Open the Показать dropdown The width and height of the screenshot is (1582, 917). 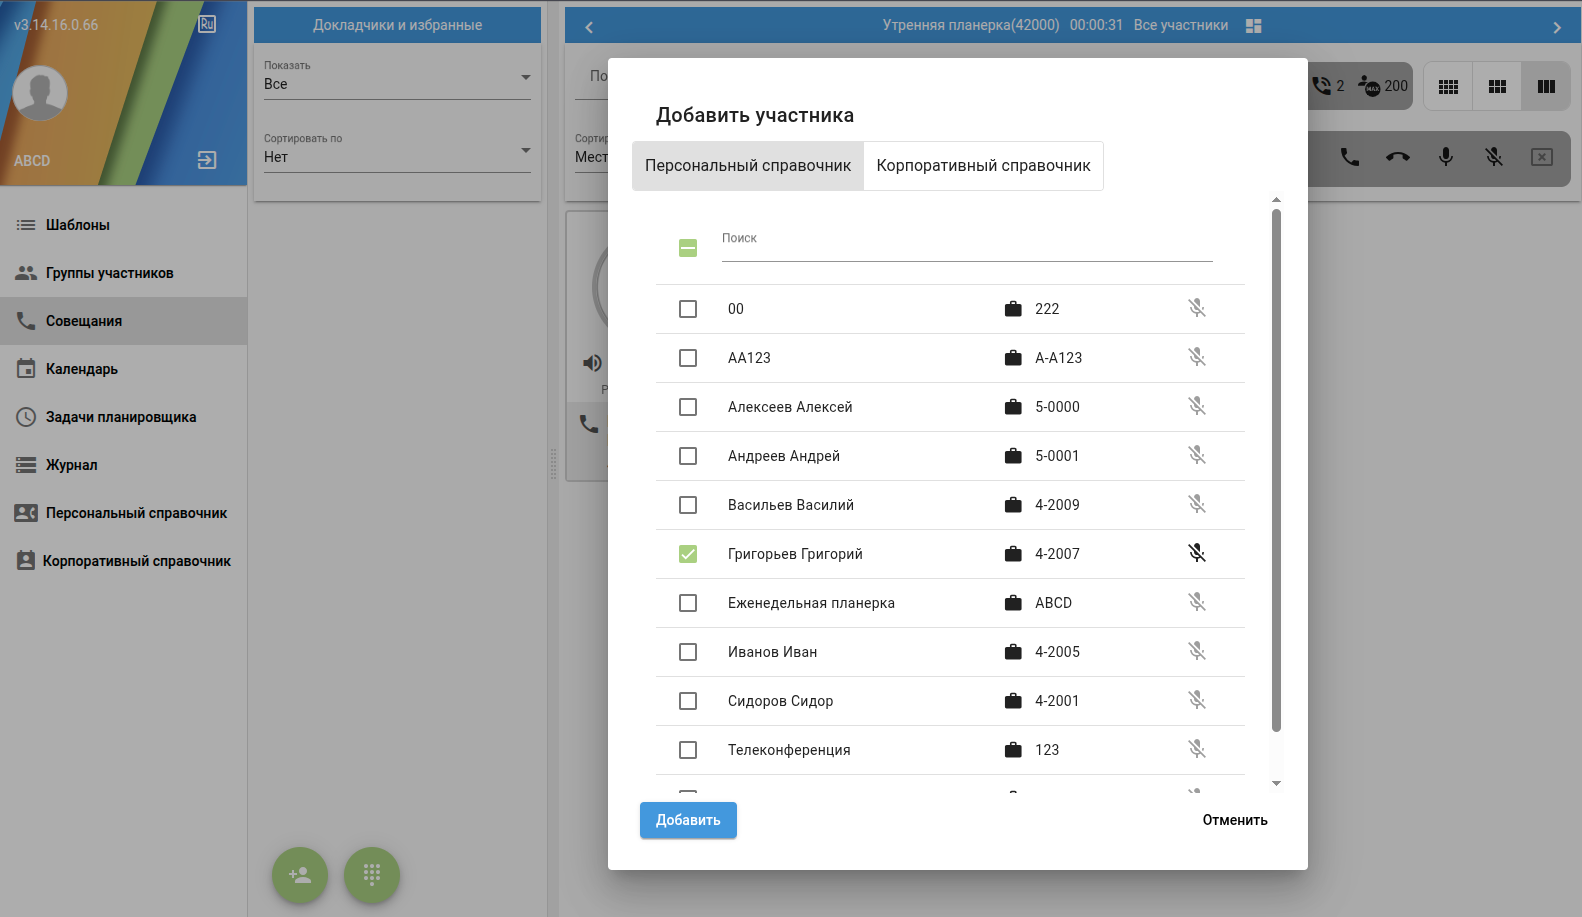397,84
